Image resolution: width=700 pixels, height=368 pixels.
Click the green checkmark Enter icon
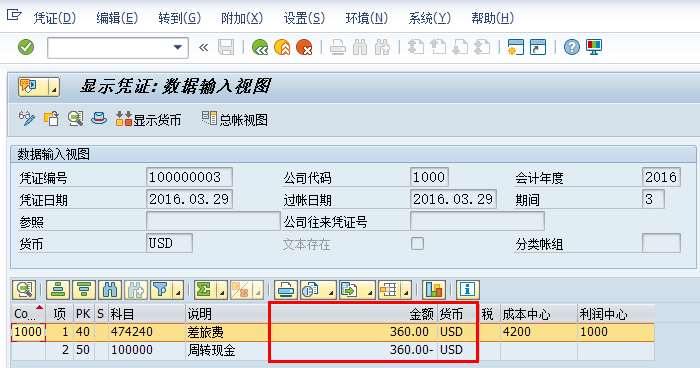point(26,47)
